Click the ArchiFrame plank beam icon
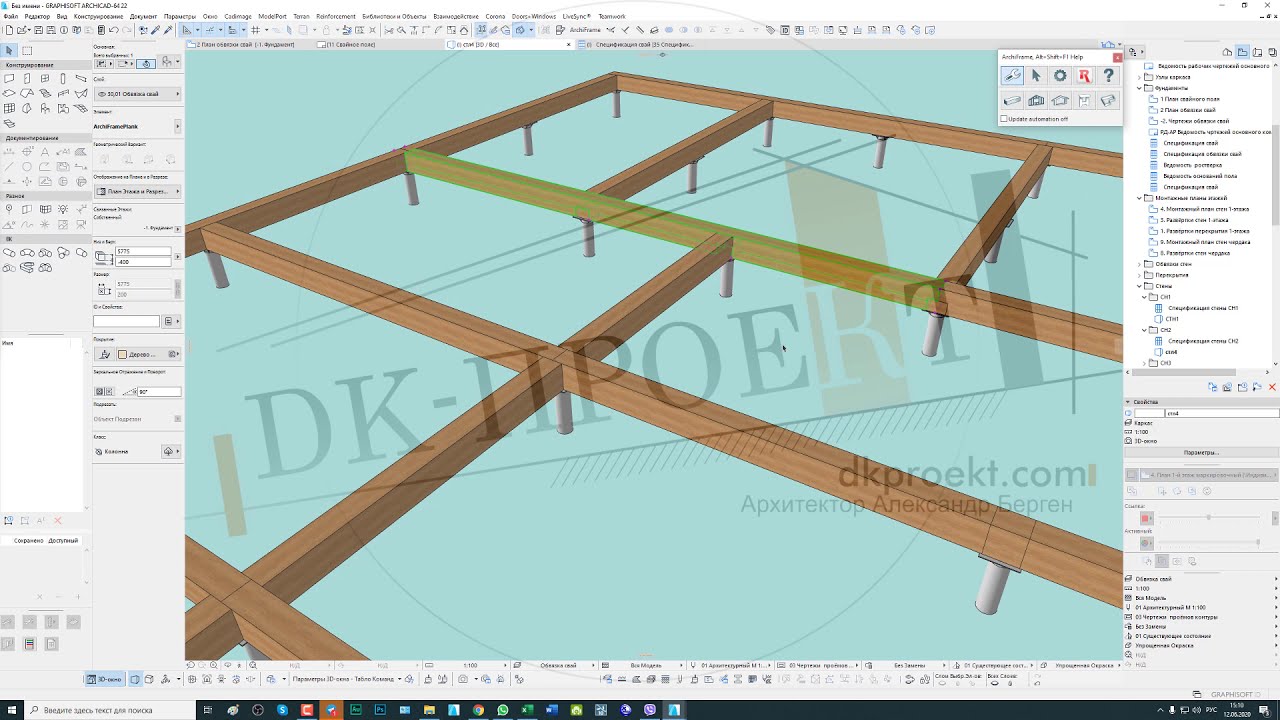1280x720 pixels. (1012, 101)
